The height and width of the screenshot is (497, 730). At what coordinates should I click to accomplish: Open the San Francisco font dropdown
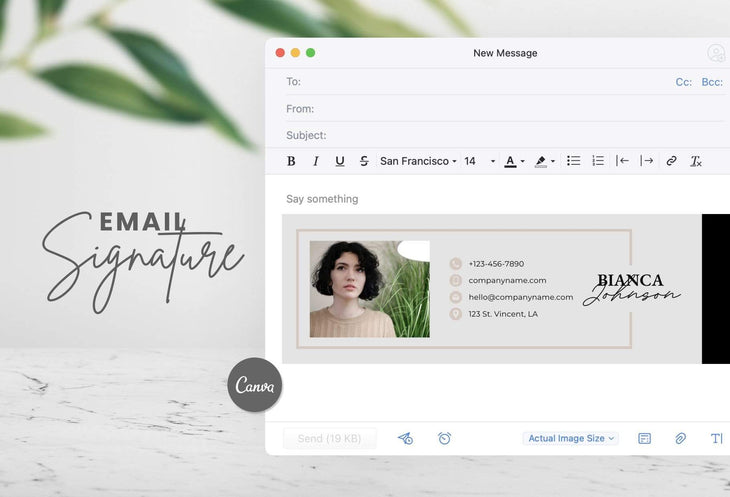click(418, 161)
